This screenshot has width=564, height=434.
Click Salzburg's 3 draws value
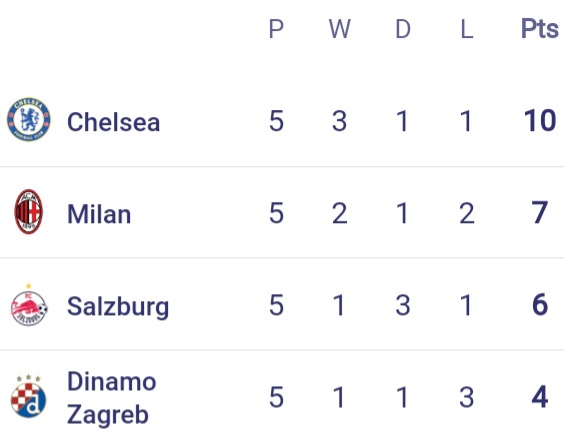(403, 305)
